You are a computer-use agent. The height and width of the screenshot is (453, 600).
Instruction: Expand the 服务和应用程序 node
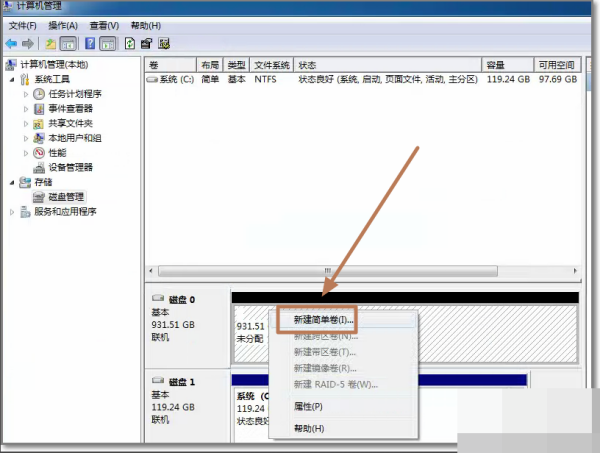pos(12,212)
